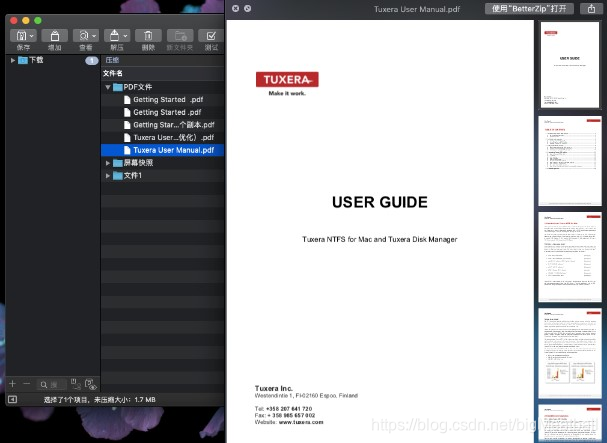Viewport: 607px width, 443px height.
Task: Click the status text showing 1.7 MB
Action: [99, 400]
